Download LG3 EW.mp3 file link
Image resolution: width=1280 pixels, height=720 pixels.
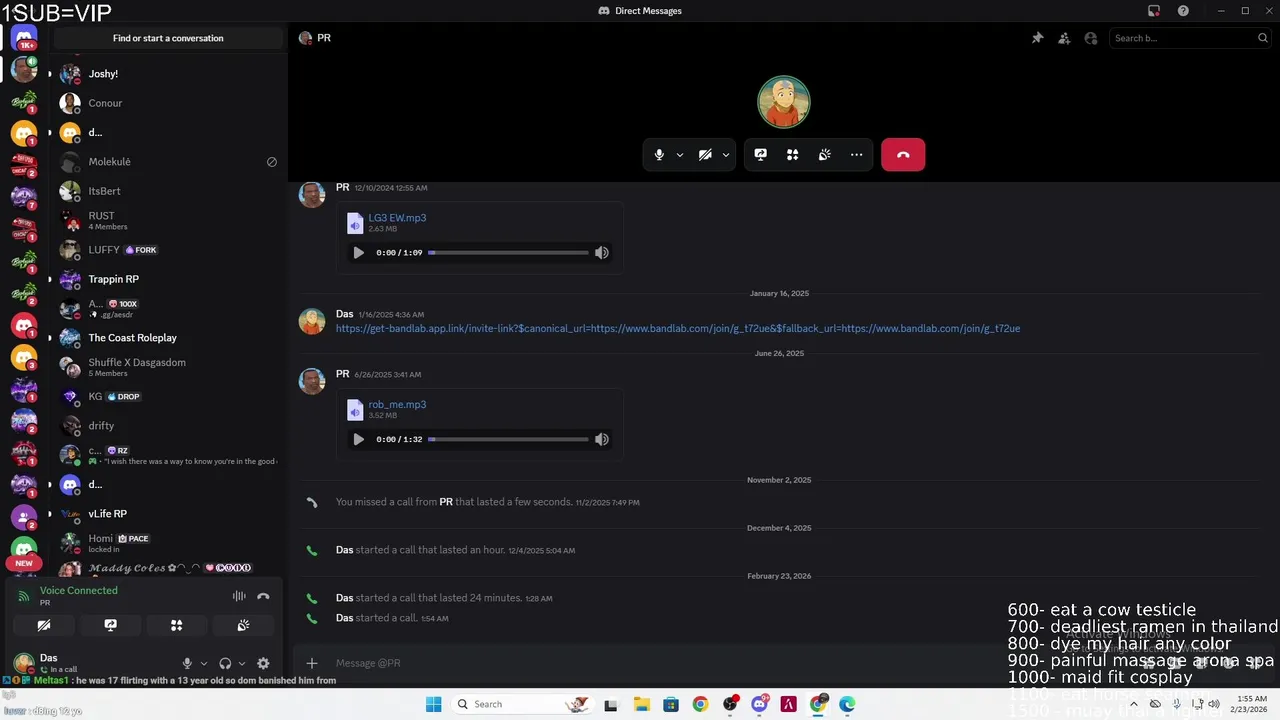[x=397, y=218]
